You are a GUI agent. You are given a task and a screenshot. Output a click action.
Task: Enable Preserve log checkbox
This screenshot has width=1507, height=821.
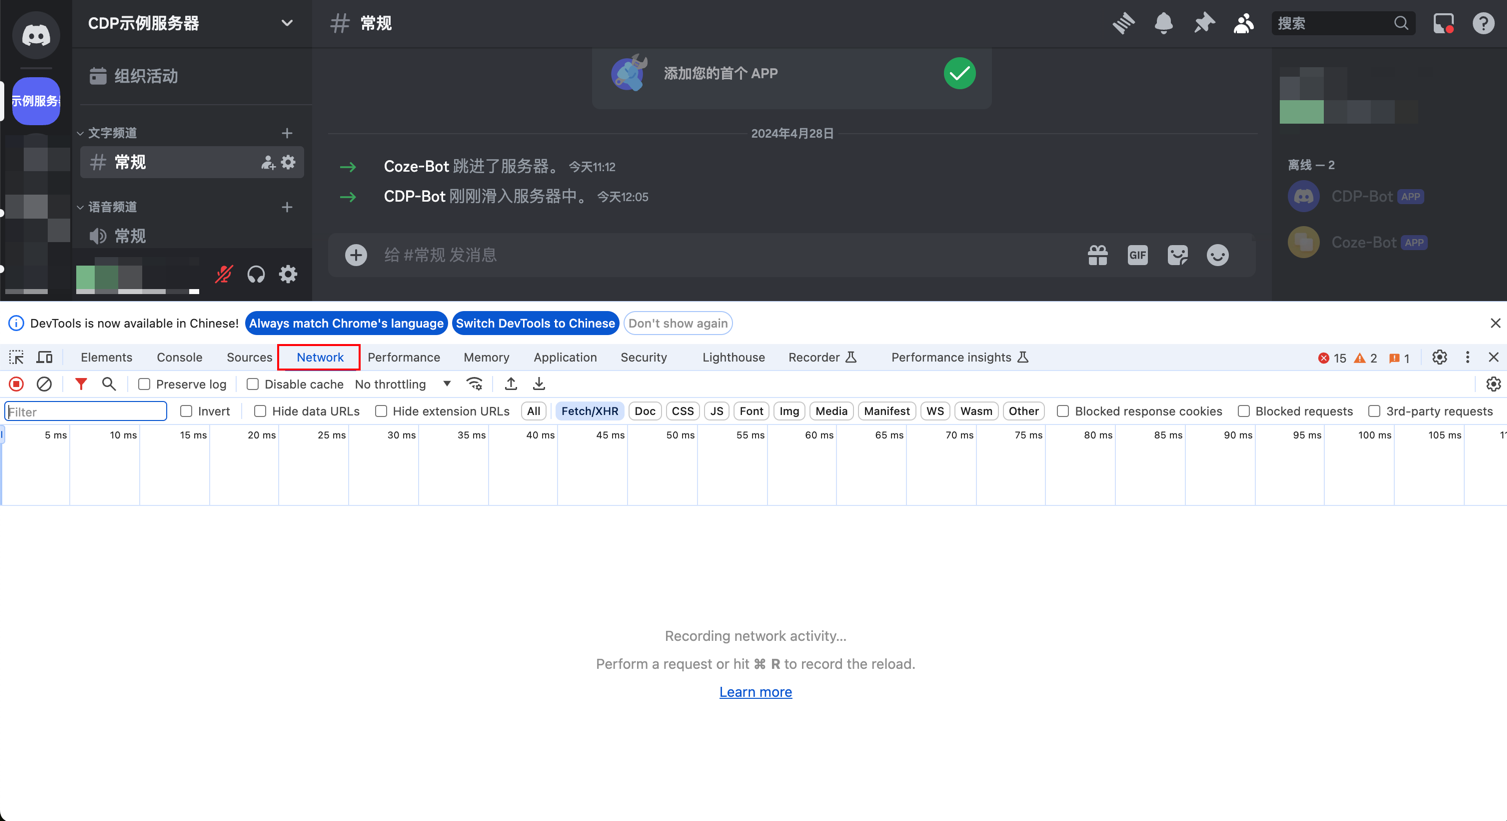click(x=144, y=384)
